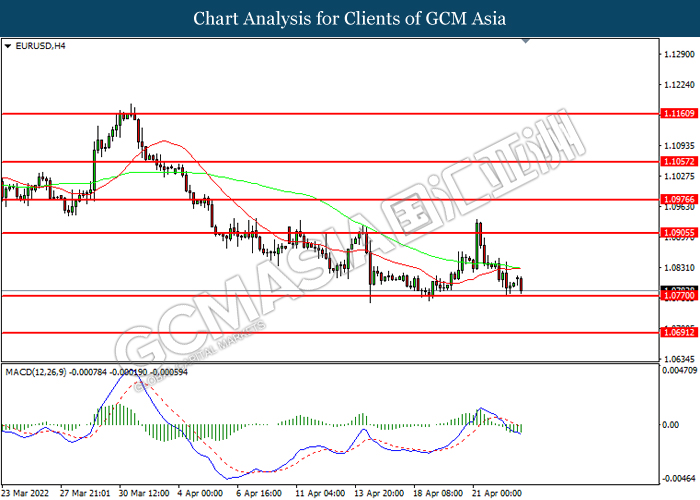This screenshot has width=700, height=500.
Task: Click the 21 Apr 00:00 time label
Action: (x=497, y=493)
